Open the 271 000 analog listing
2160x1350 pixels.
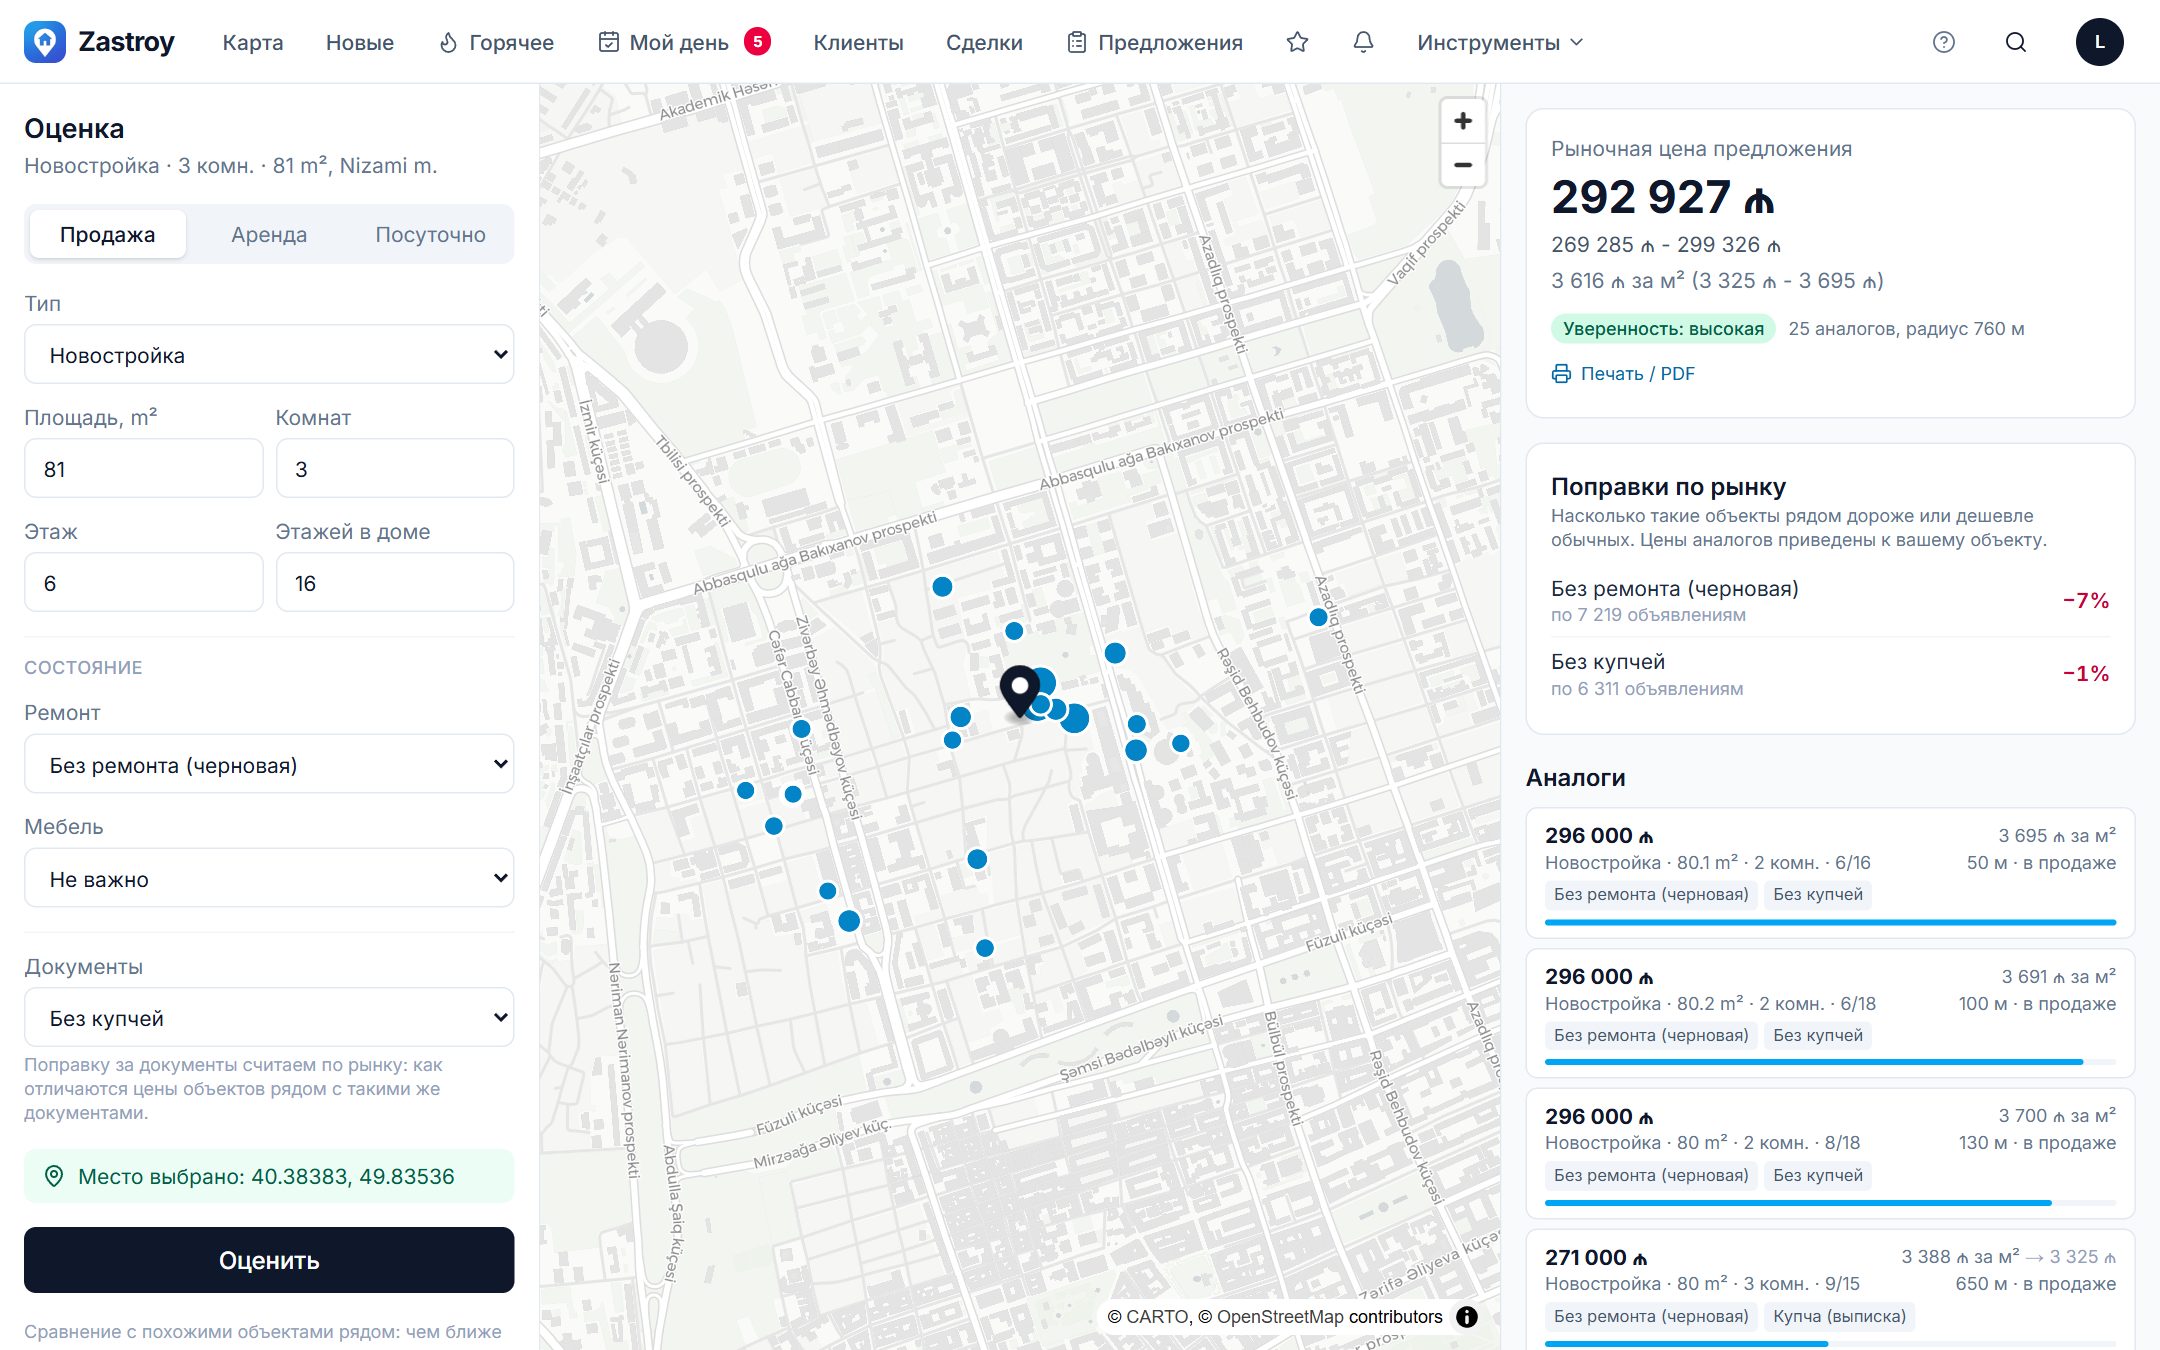pyautogui.click(x=1830, y=1290)
